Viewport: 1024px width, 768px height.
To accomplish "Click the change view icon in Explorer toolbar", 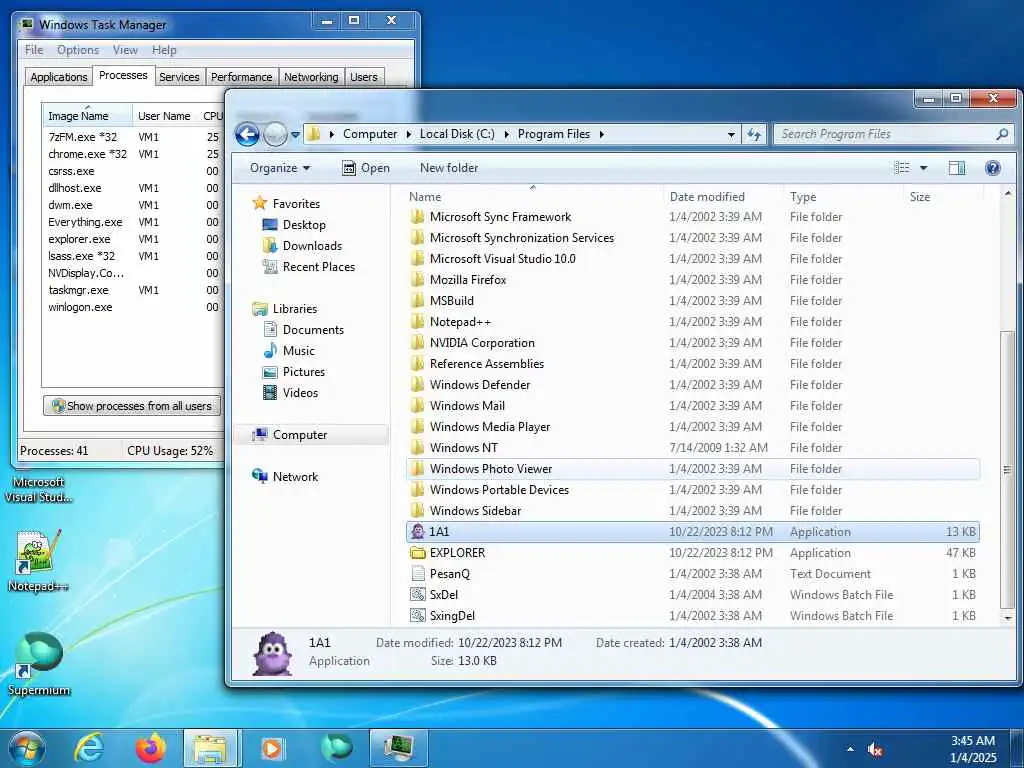I will (x=902, y=168).
